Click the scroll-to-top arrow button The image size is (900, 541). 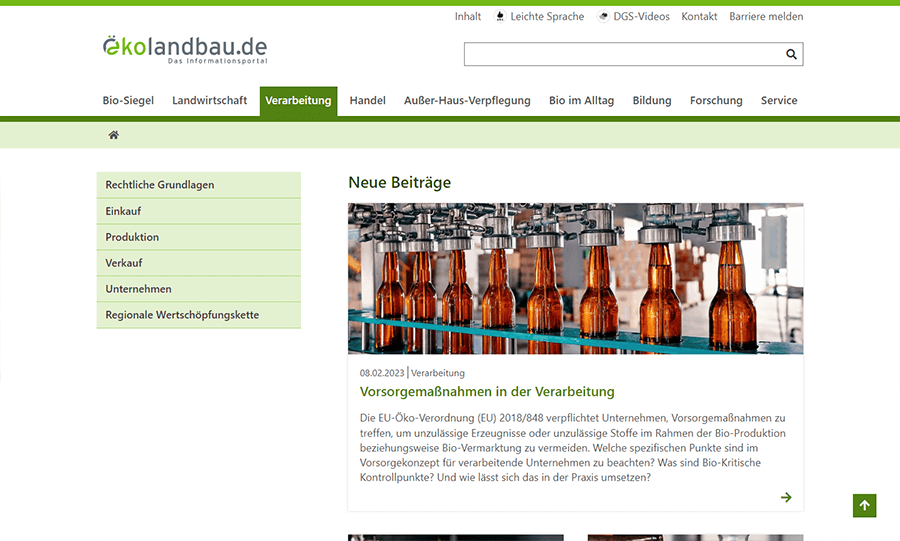(864, 506)
